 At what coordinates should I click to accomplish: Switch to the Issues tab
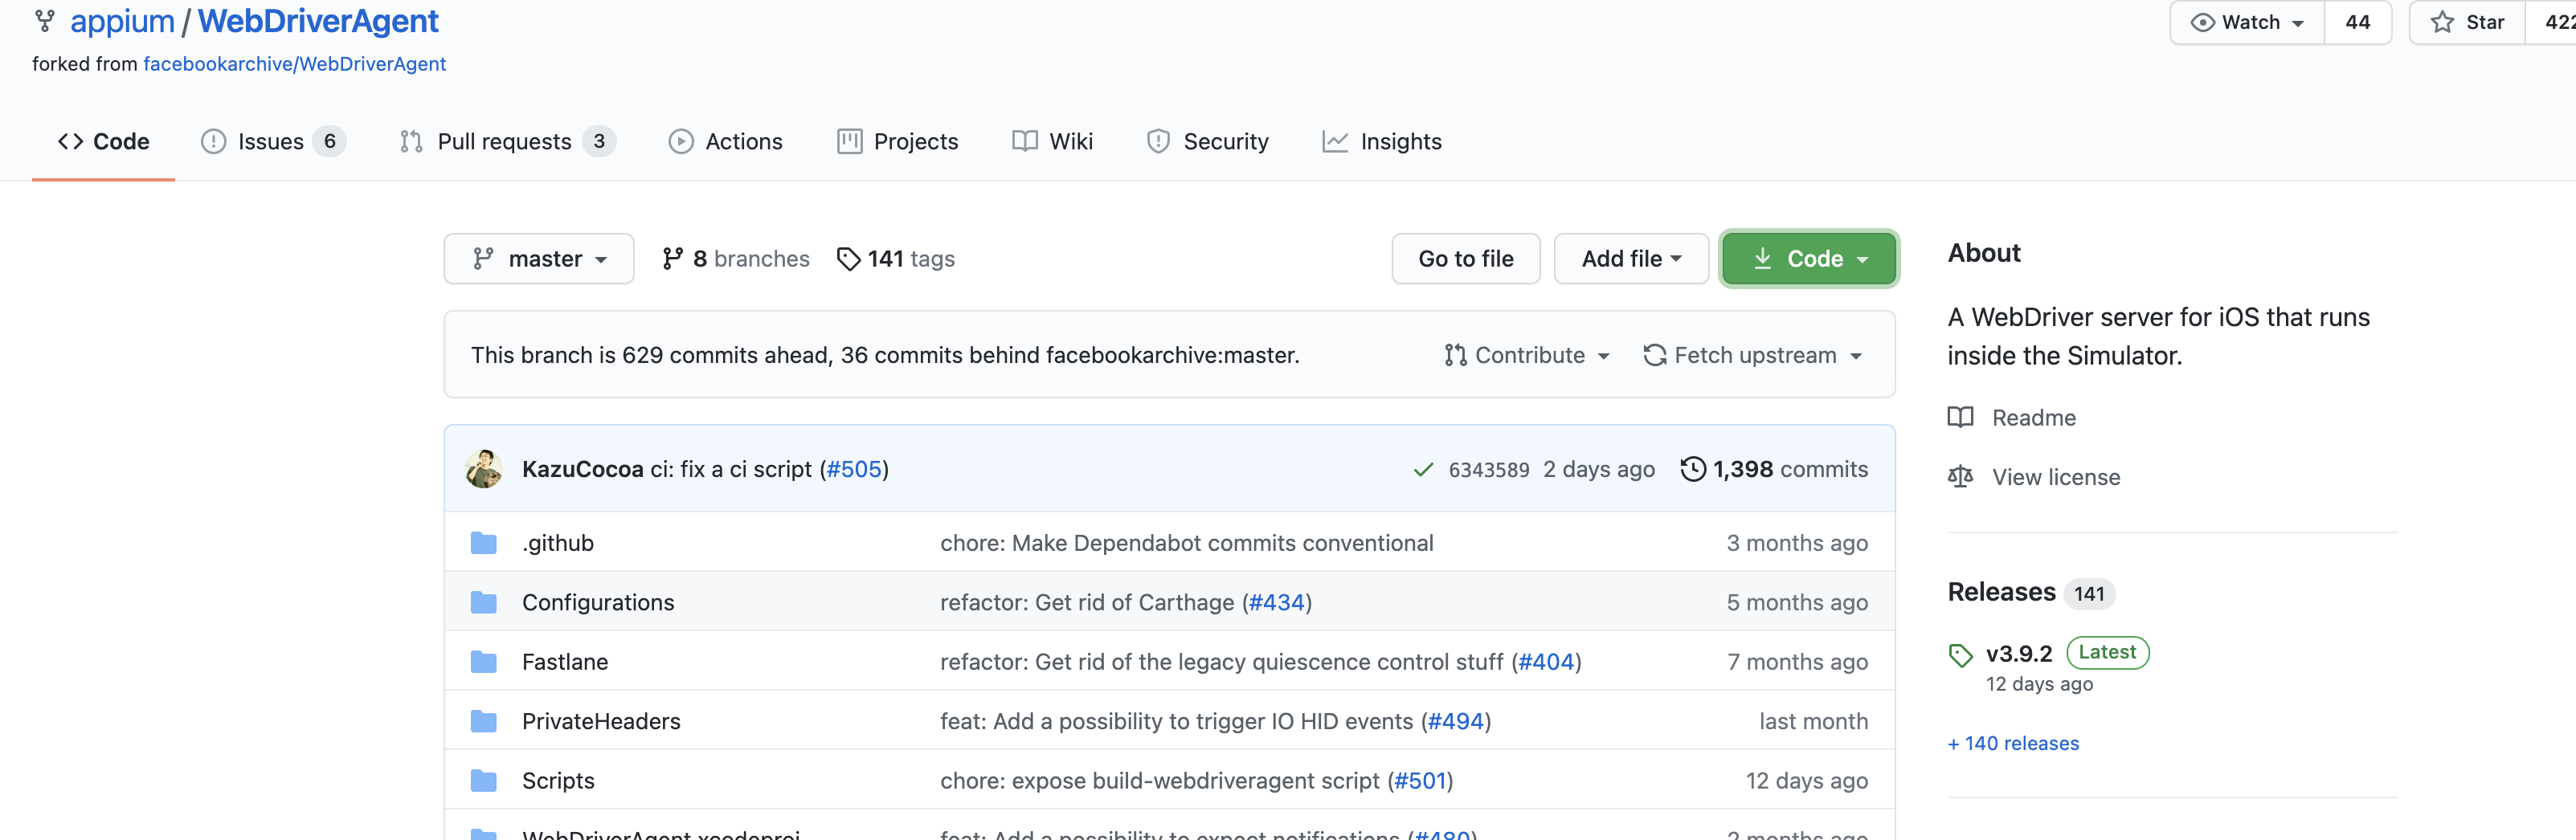click(271, 142)
